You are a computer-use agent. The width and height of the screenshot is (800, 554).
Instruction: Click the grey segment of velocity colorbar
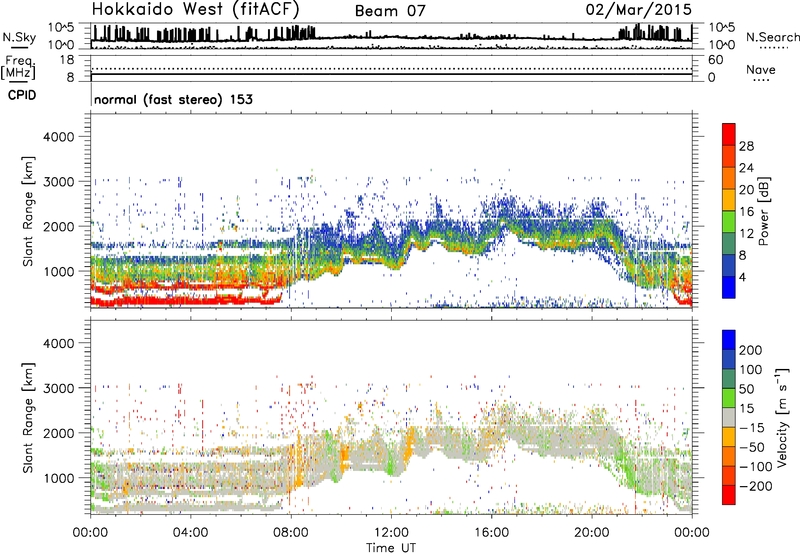[x=729, y=417]
